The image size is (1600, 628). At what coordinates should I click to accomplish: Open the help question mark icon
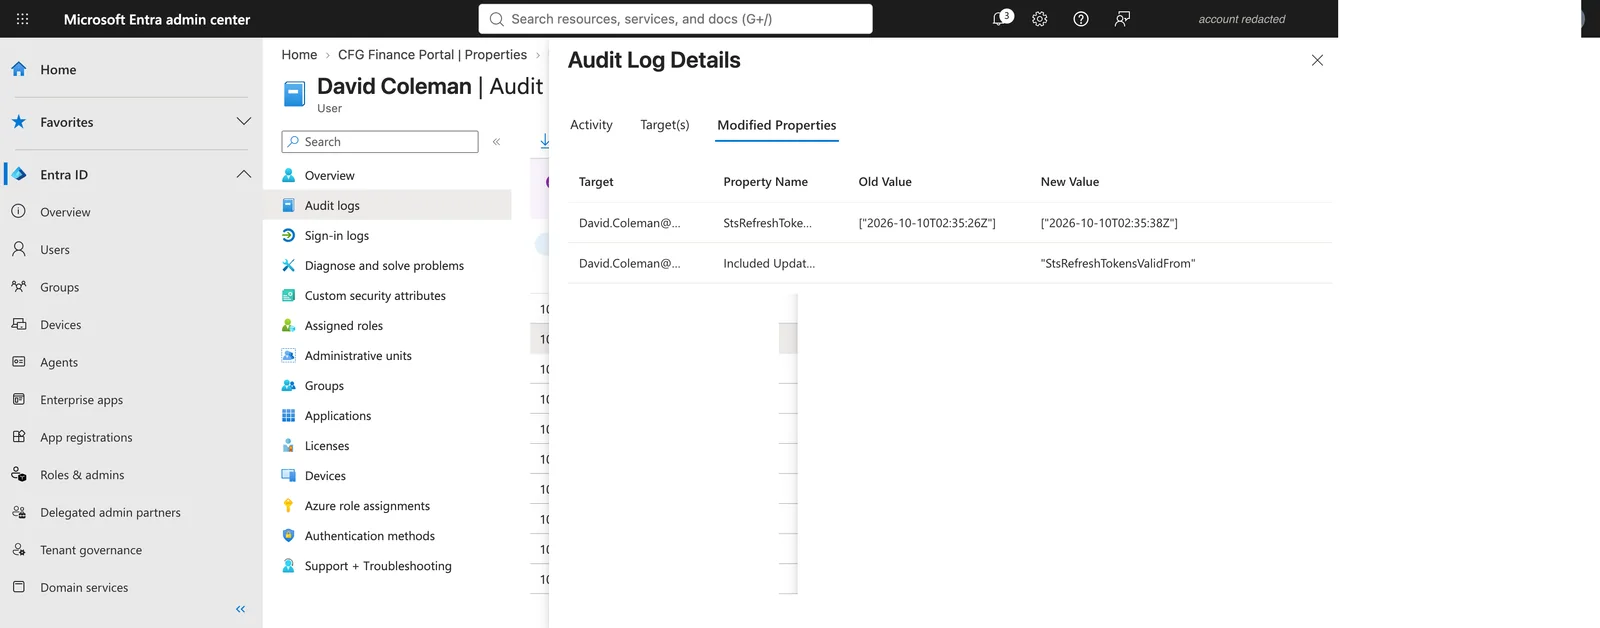tap(1081, 19)
